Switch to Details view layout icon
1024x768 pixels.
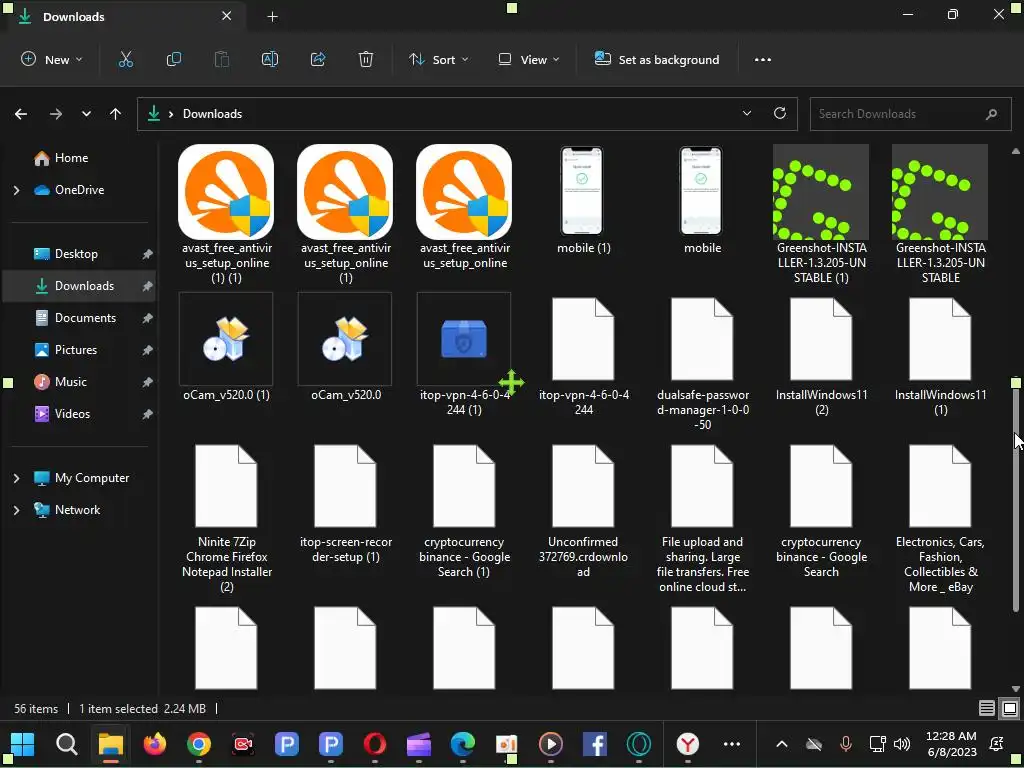[x=986, y=709]
